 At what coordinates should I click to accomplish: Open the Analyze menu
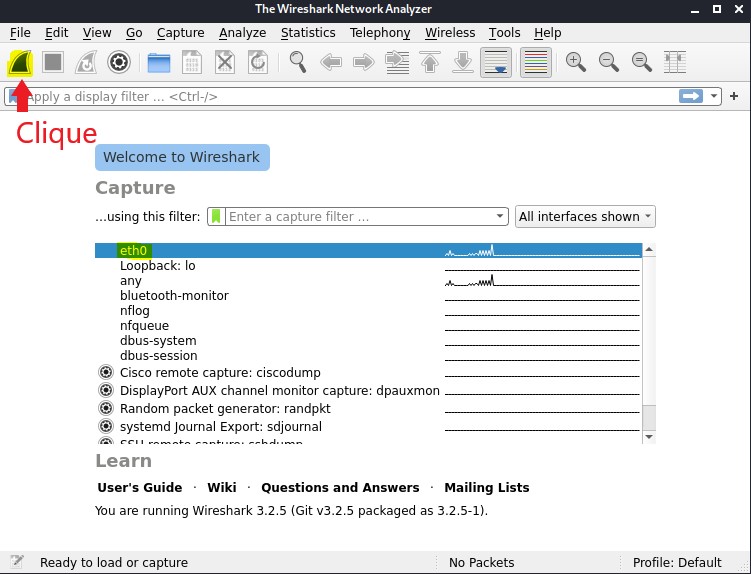[x=243, y=33]
